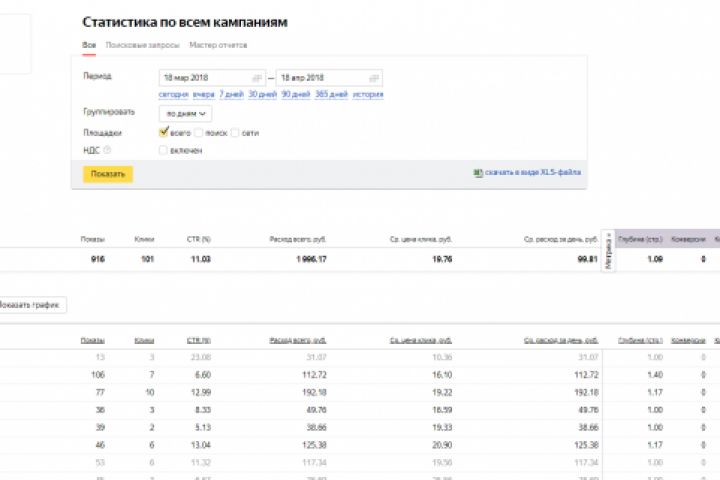Click average click price '19.76' in totals
The height and width of the screenshot is (480, 720).
[442, 259]
